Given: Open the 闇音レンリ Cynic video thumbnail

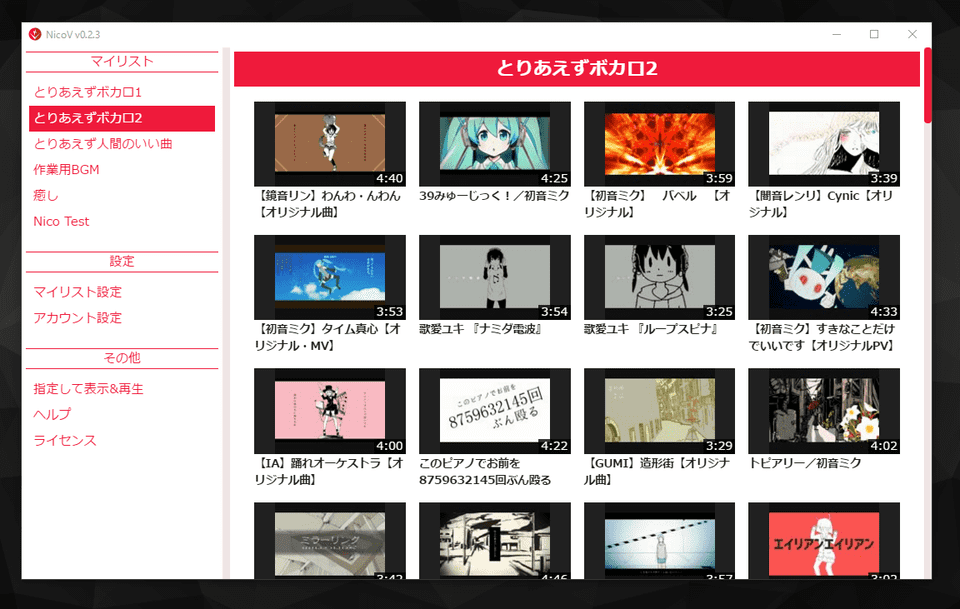Looking at the screenshot, I should point(824,143).
